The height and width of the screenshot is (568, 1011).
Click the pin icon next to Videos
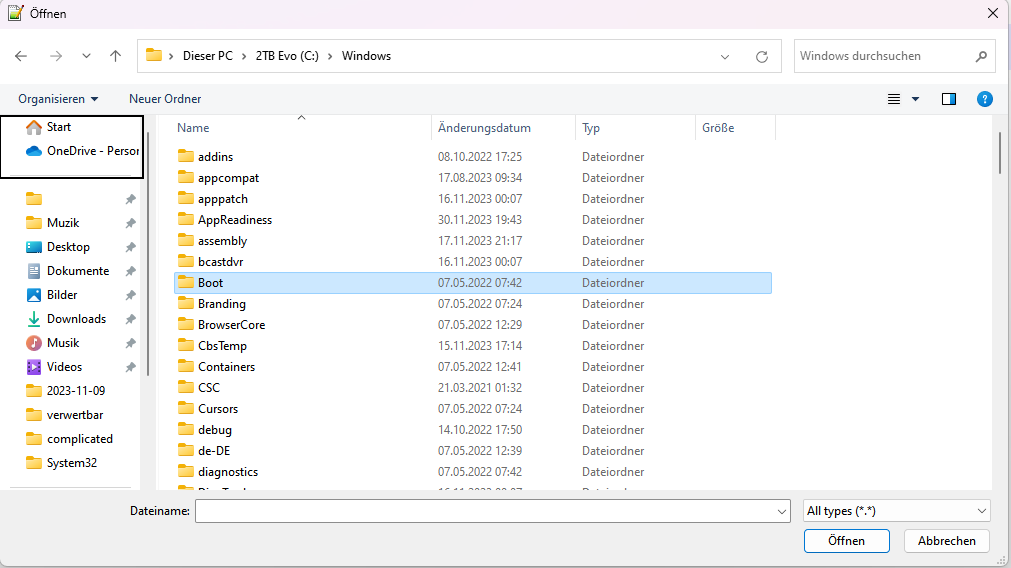click(x=130, y=367)
